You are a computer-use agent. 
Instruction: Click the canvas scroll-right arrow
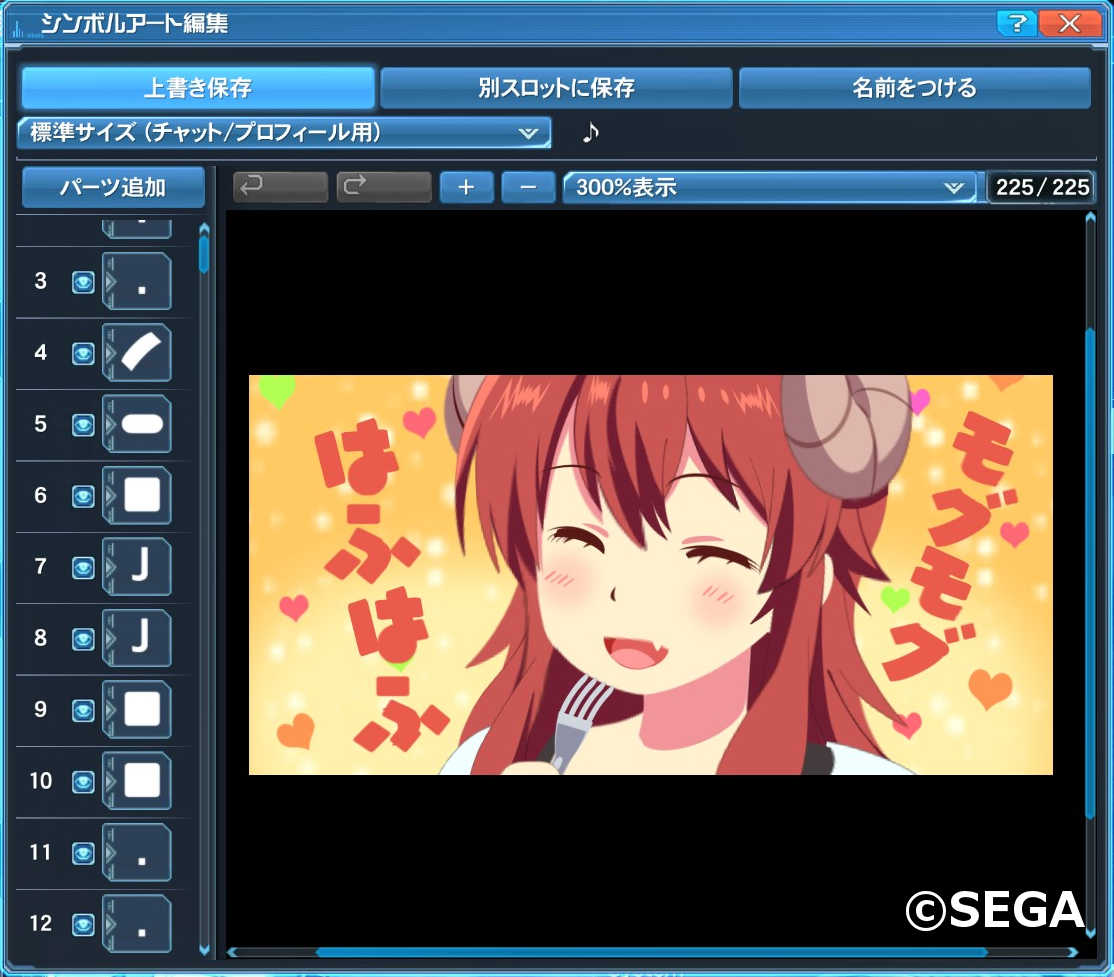coord(1073,952)
